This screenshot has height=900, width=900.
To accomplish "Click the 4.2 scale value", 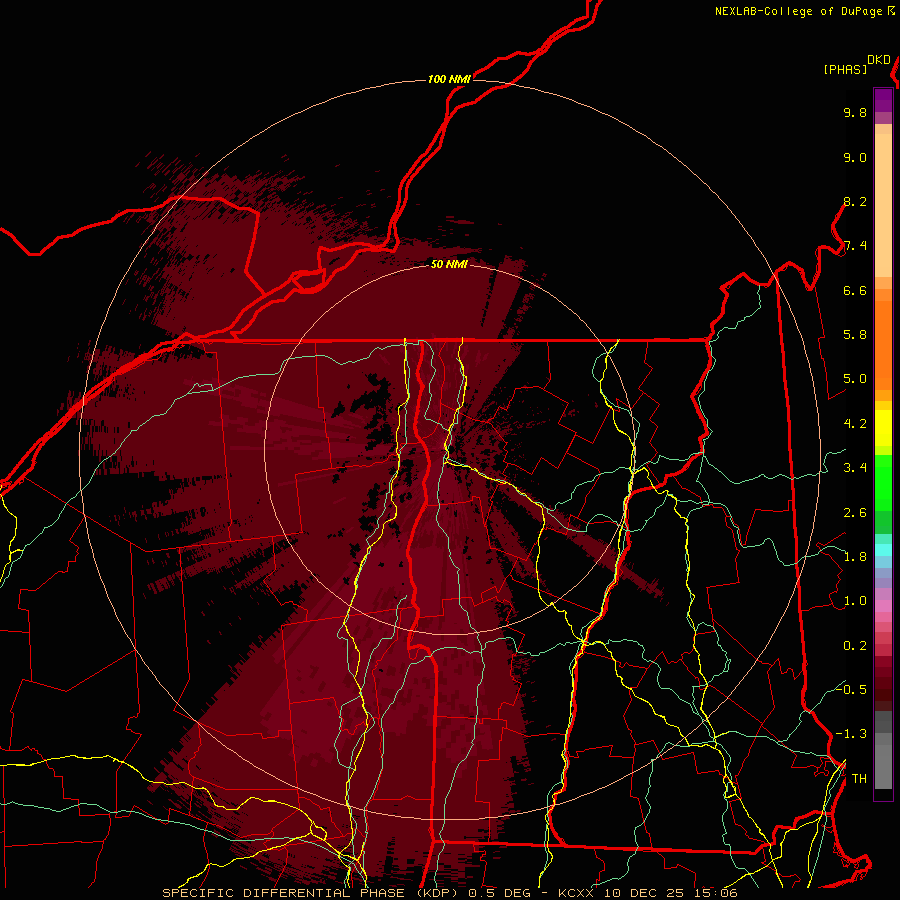I will coord(855,424).
